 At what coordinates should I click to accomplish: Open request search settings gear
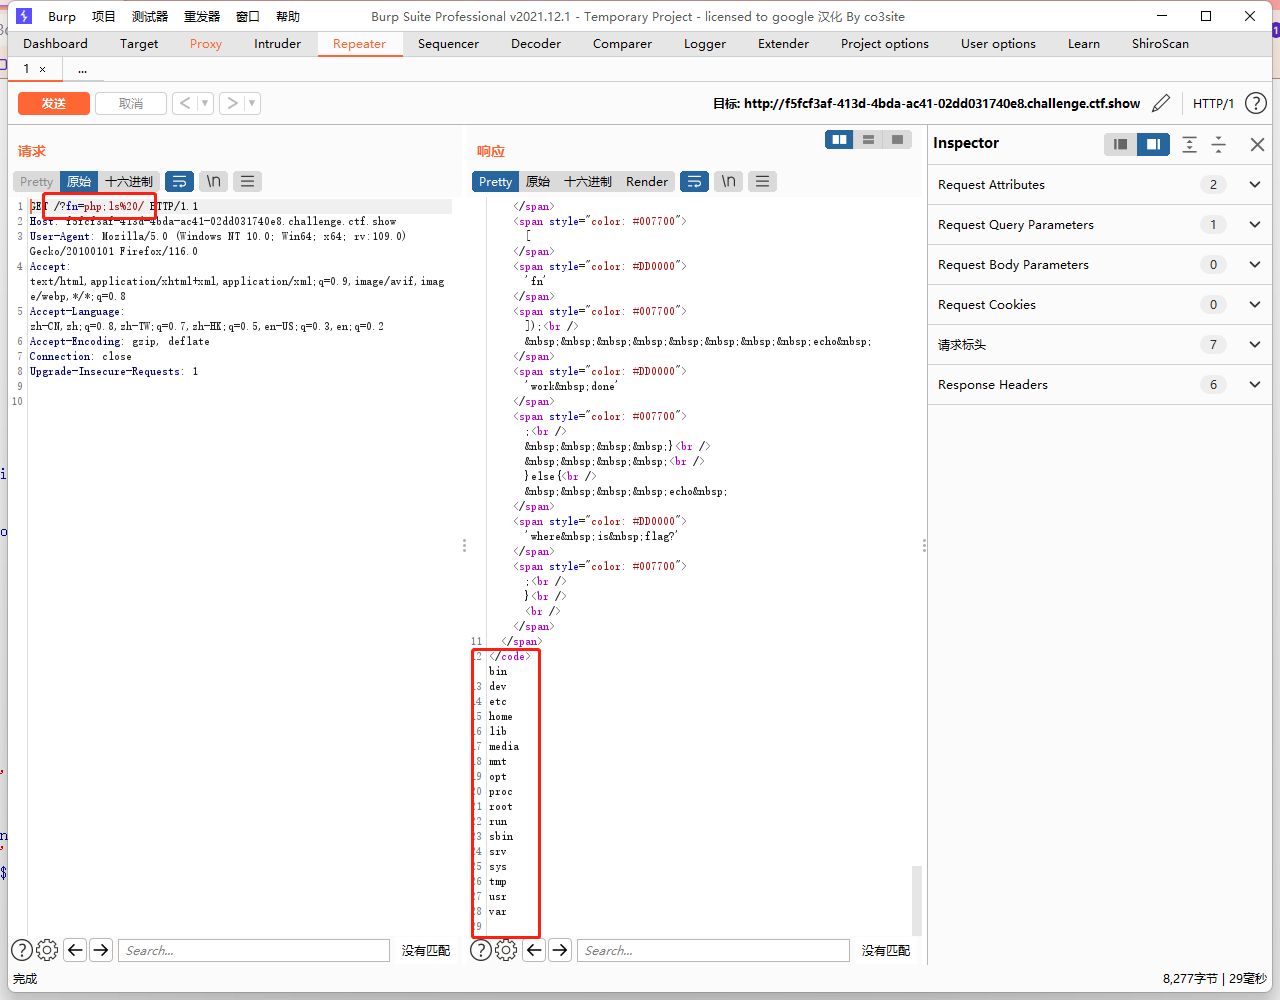tap(47, 950)
